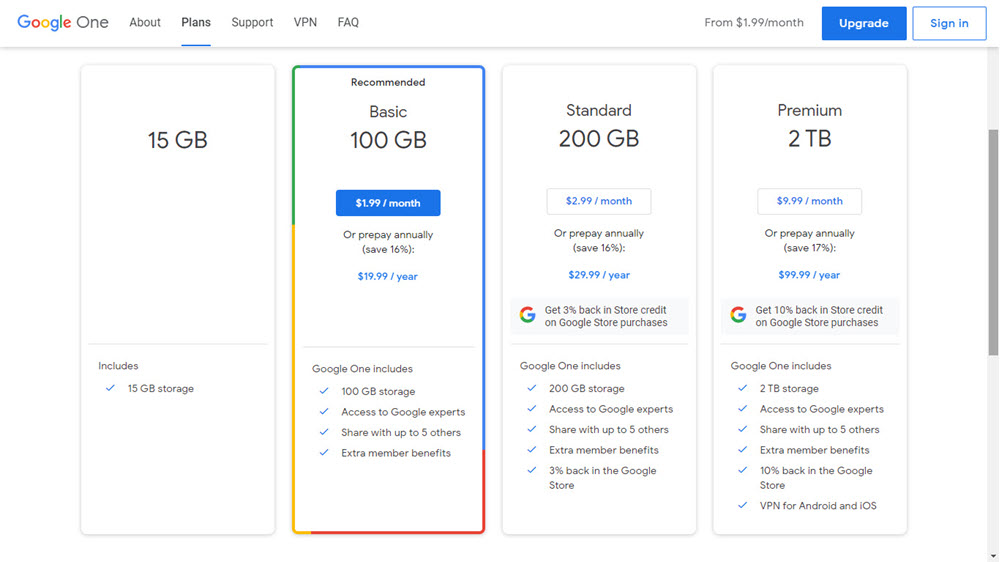
Task: Click 'Get 10% back in Store credit' banner
Action: tap(810, 316)
